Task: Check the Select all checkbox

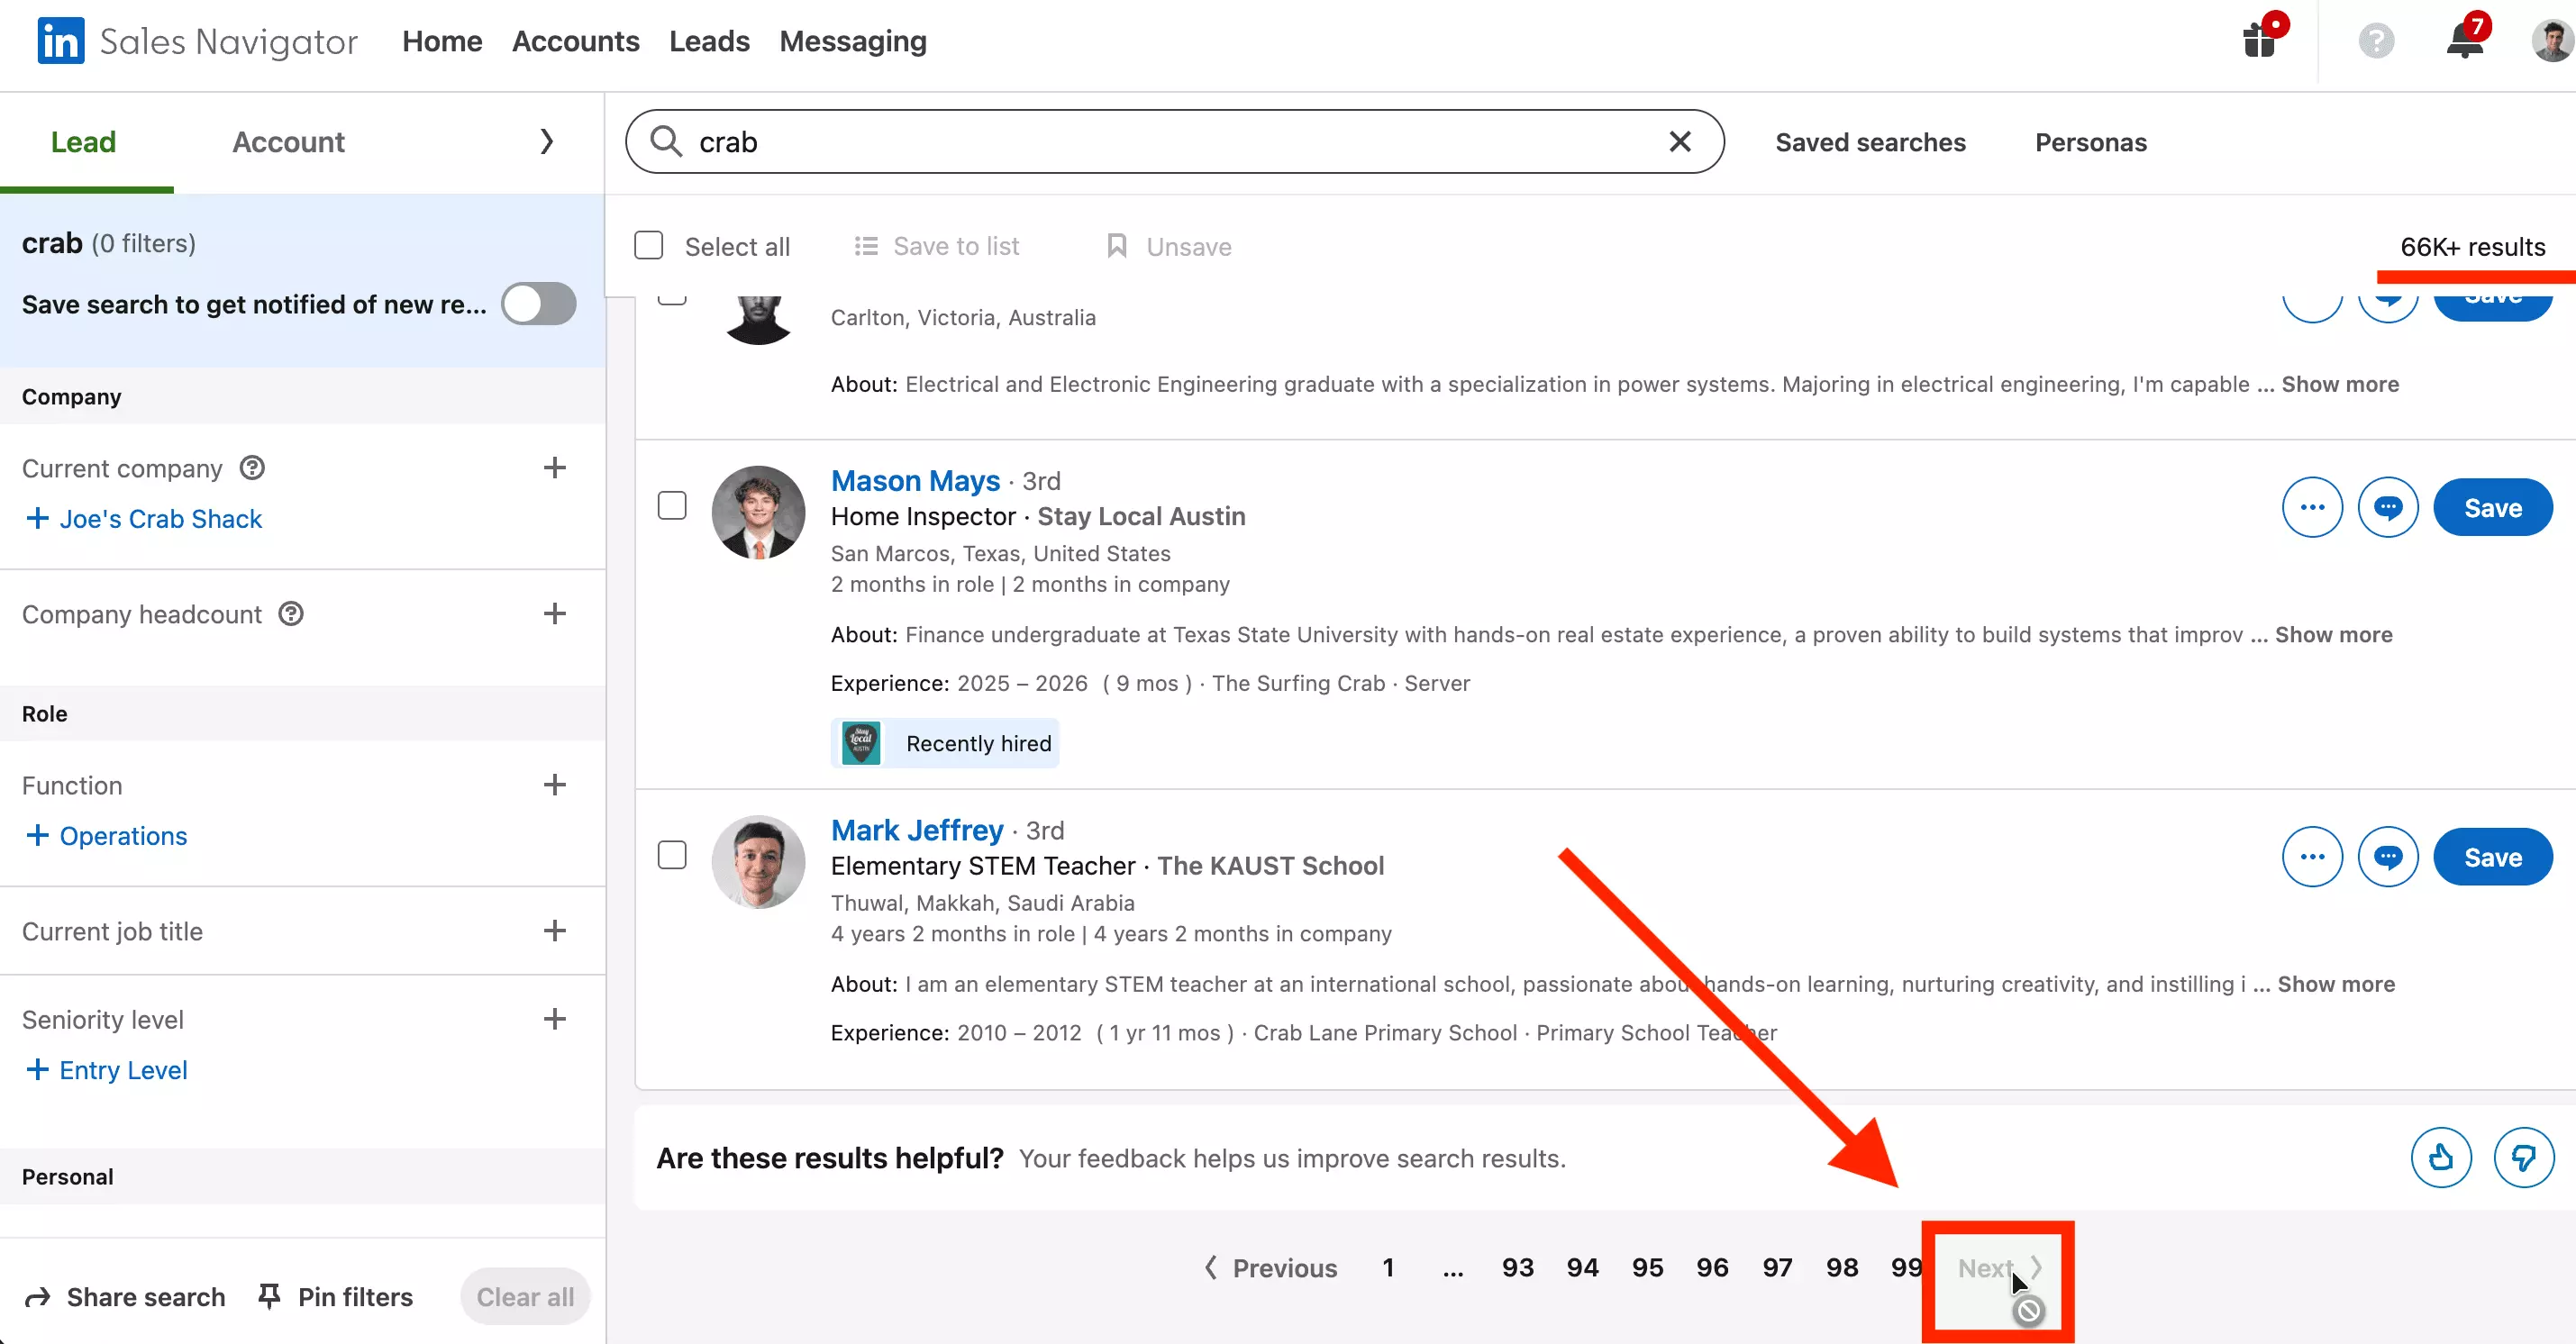Action: [649, 246]
